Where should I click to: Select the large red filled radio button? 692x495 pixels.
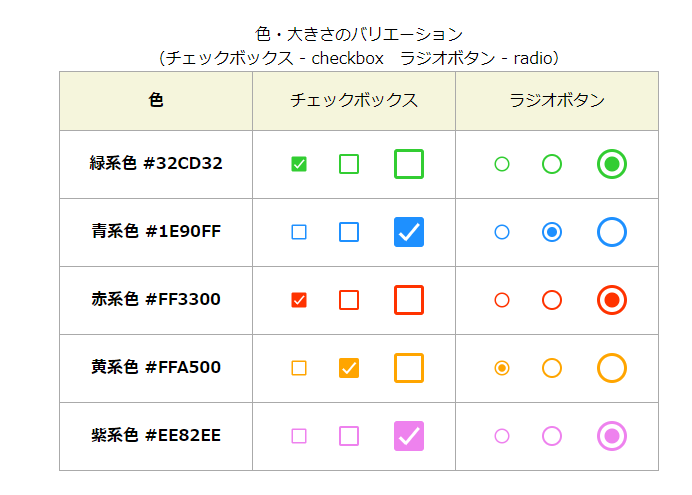612,300
